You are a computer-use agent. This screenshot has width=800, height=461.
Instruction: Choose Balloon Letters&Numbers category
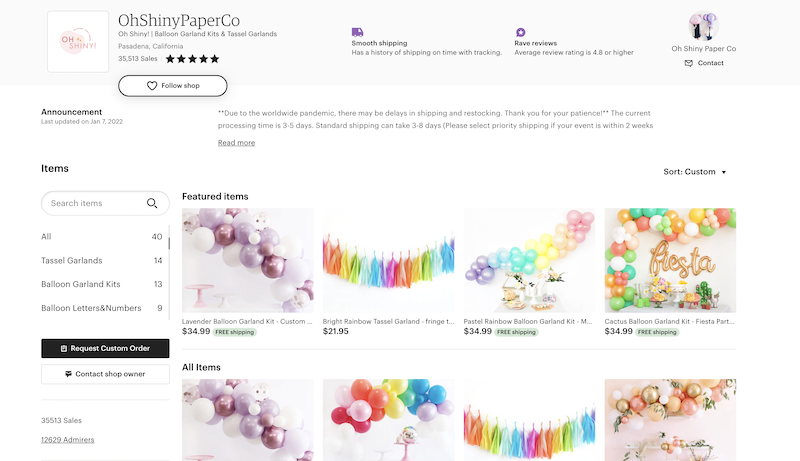(90, 308)
